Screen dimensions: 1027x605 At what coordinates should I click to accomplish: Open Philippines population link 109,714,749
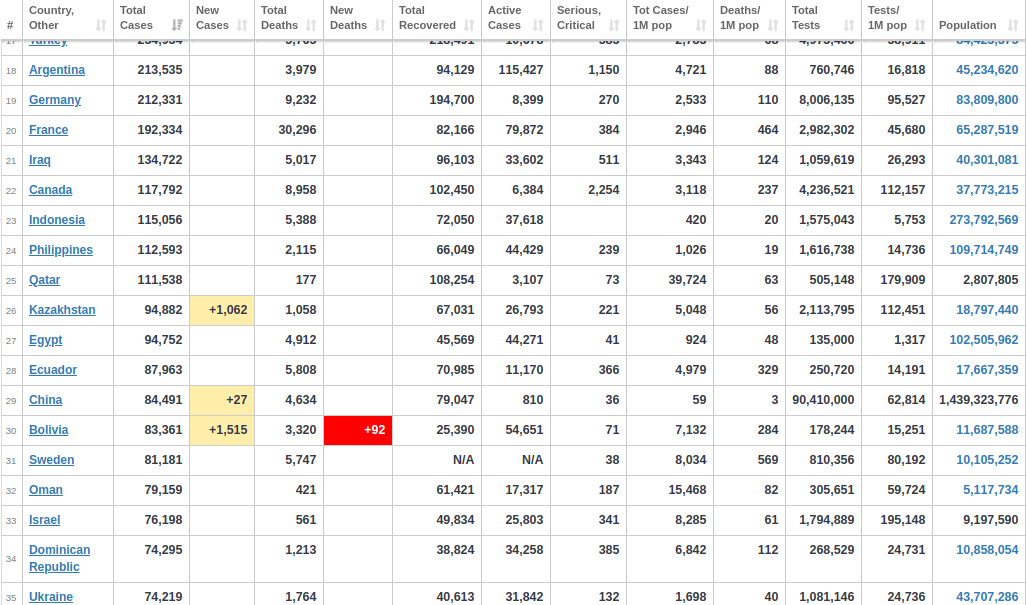(x=984, y=250)
